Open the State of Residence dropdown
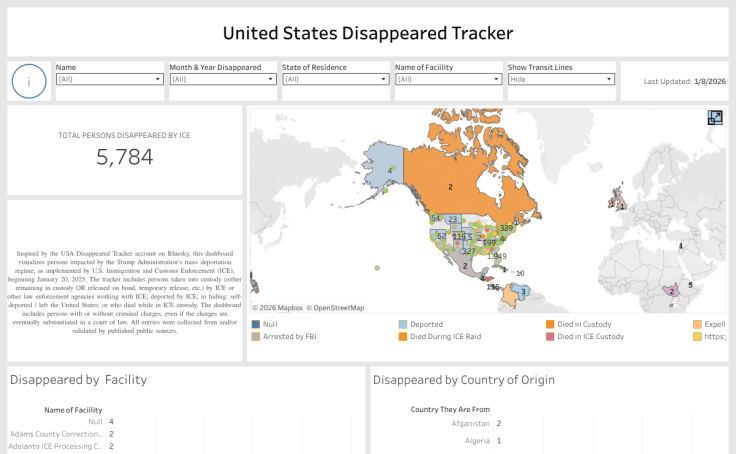Screen dimensions: 736x454 335,79
